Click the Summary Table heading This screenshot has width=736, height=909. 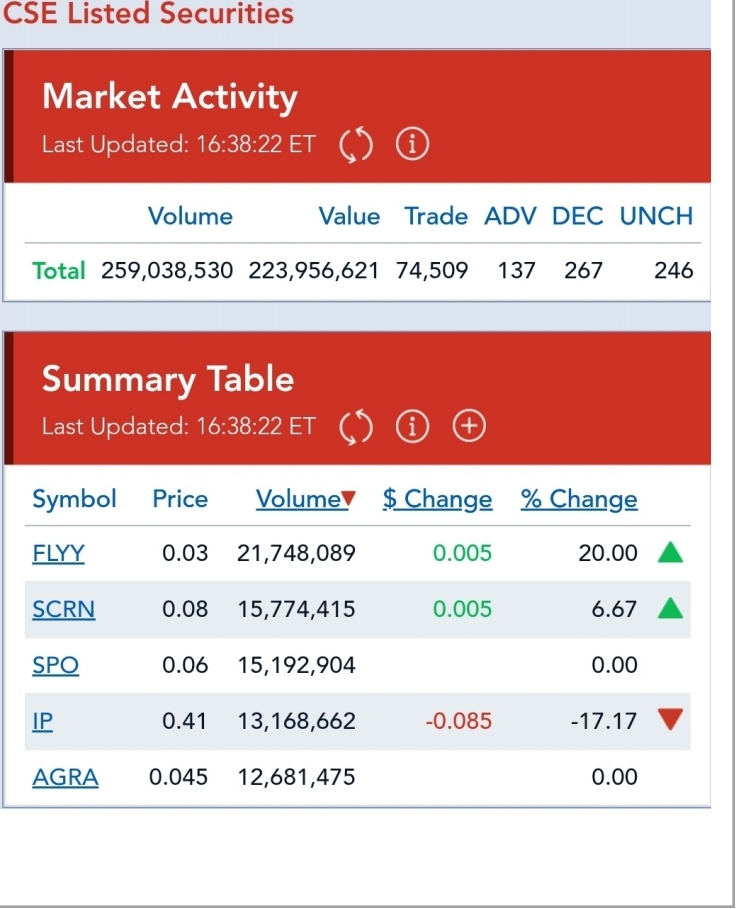click(x=167, y=380)
